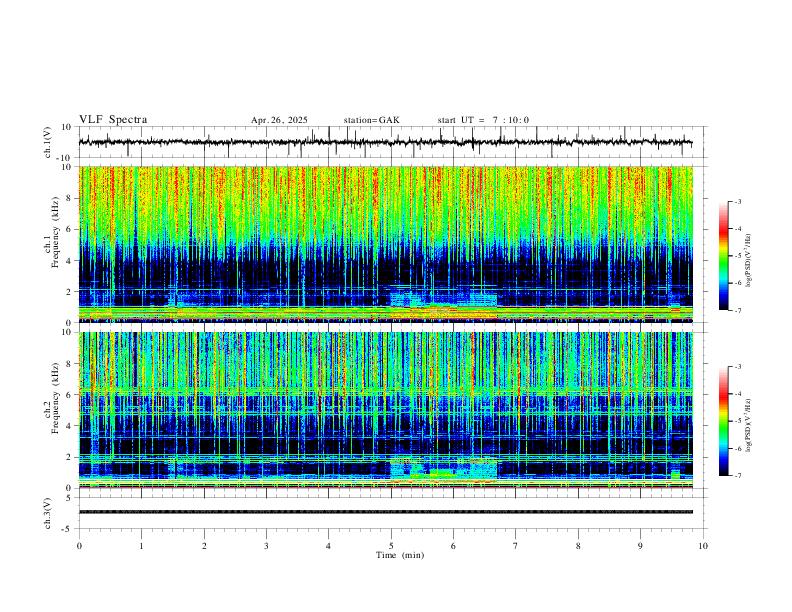Click the ch.3 black voltage trace band
792x612 pixels.
coord(385,512)
